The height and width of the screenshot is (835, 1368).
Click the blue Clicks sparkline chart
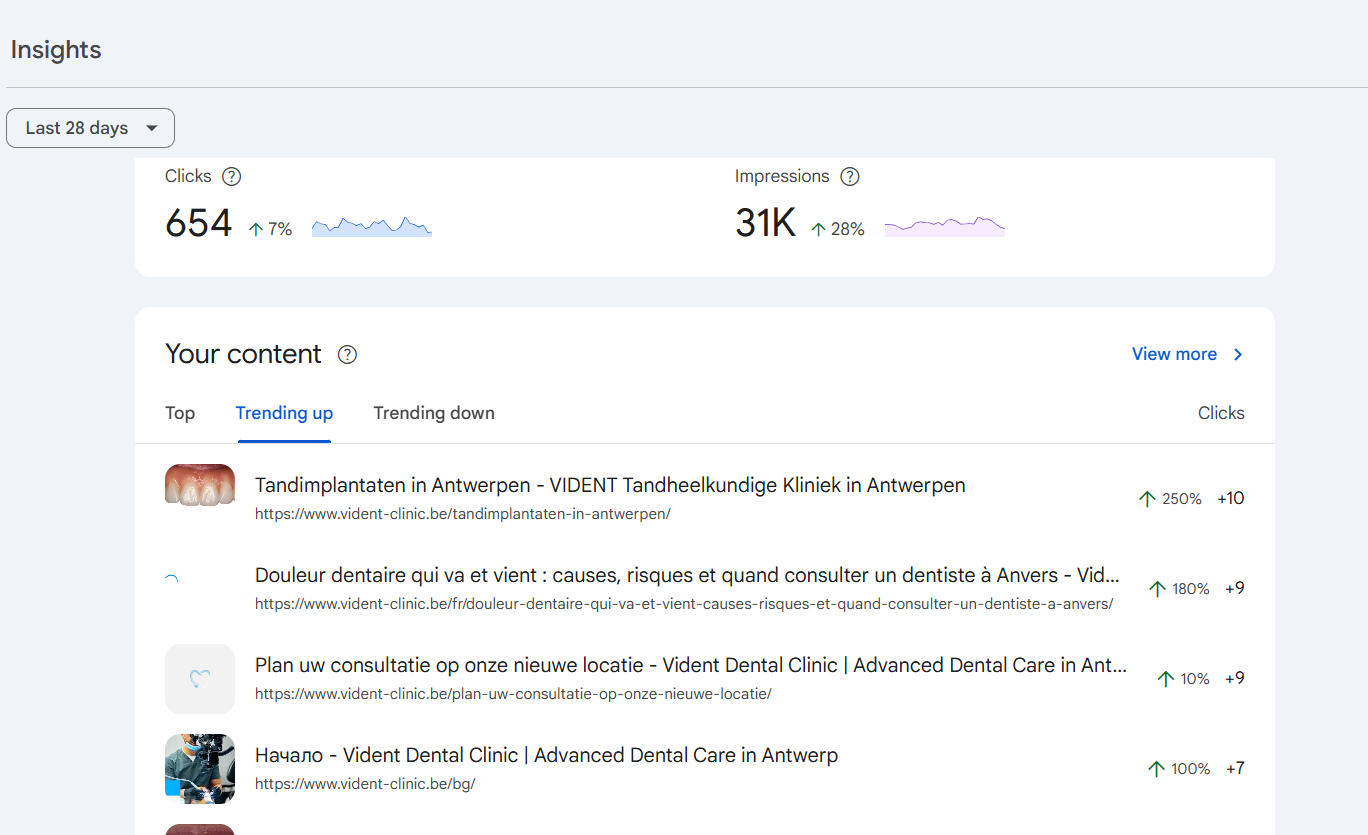372,227
